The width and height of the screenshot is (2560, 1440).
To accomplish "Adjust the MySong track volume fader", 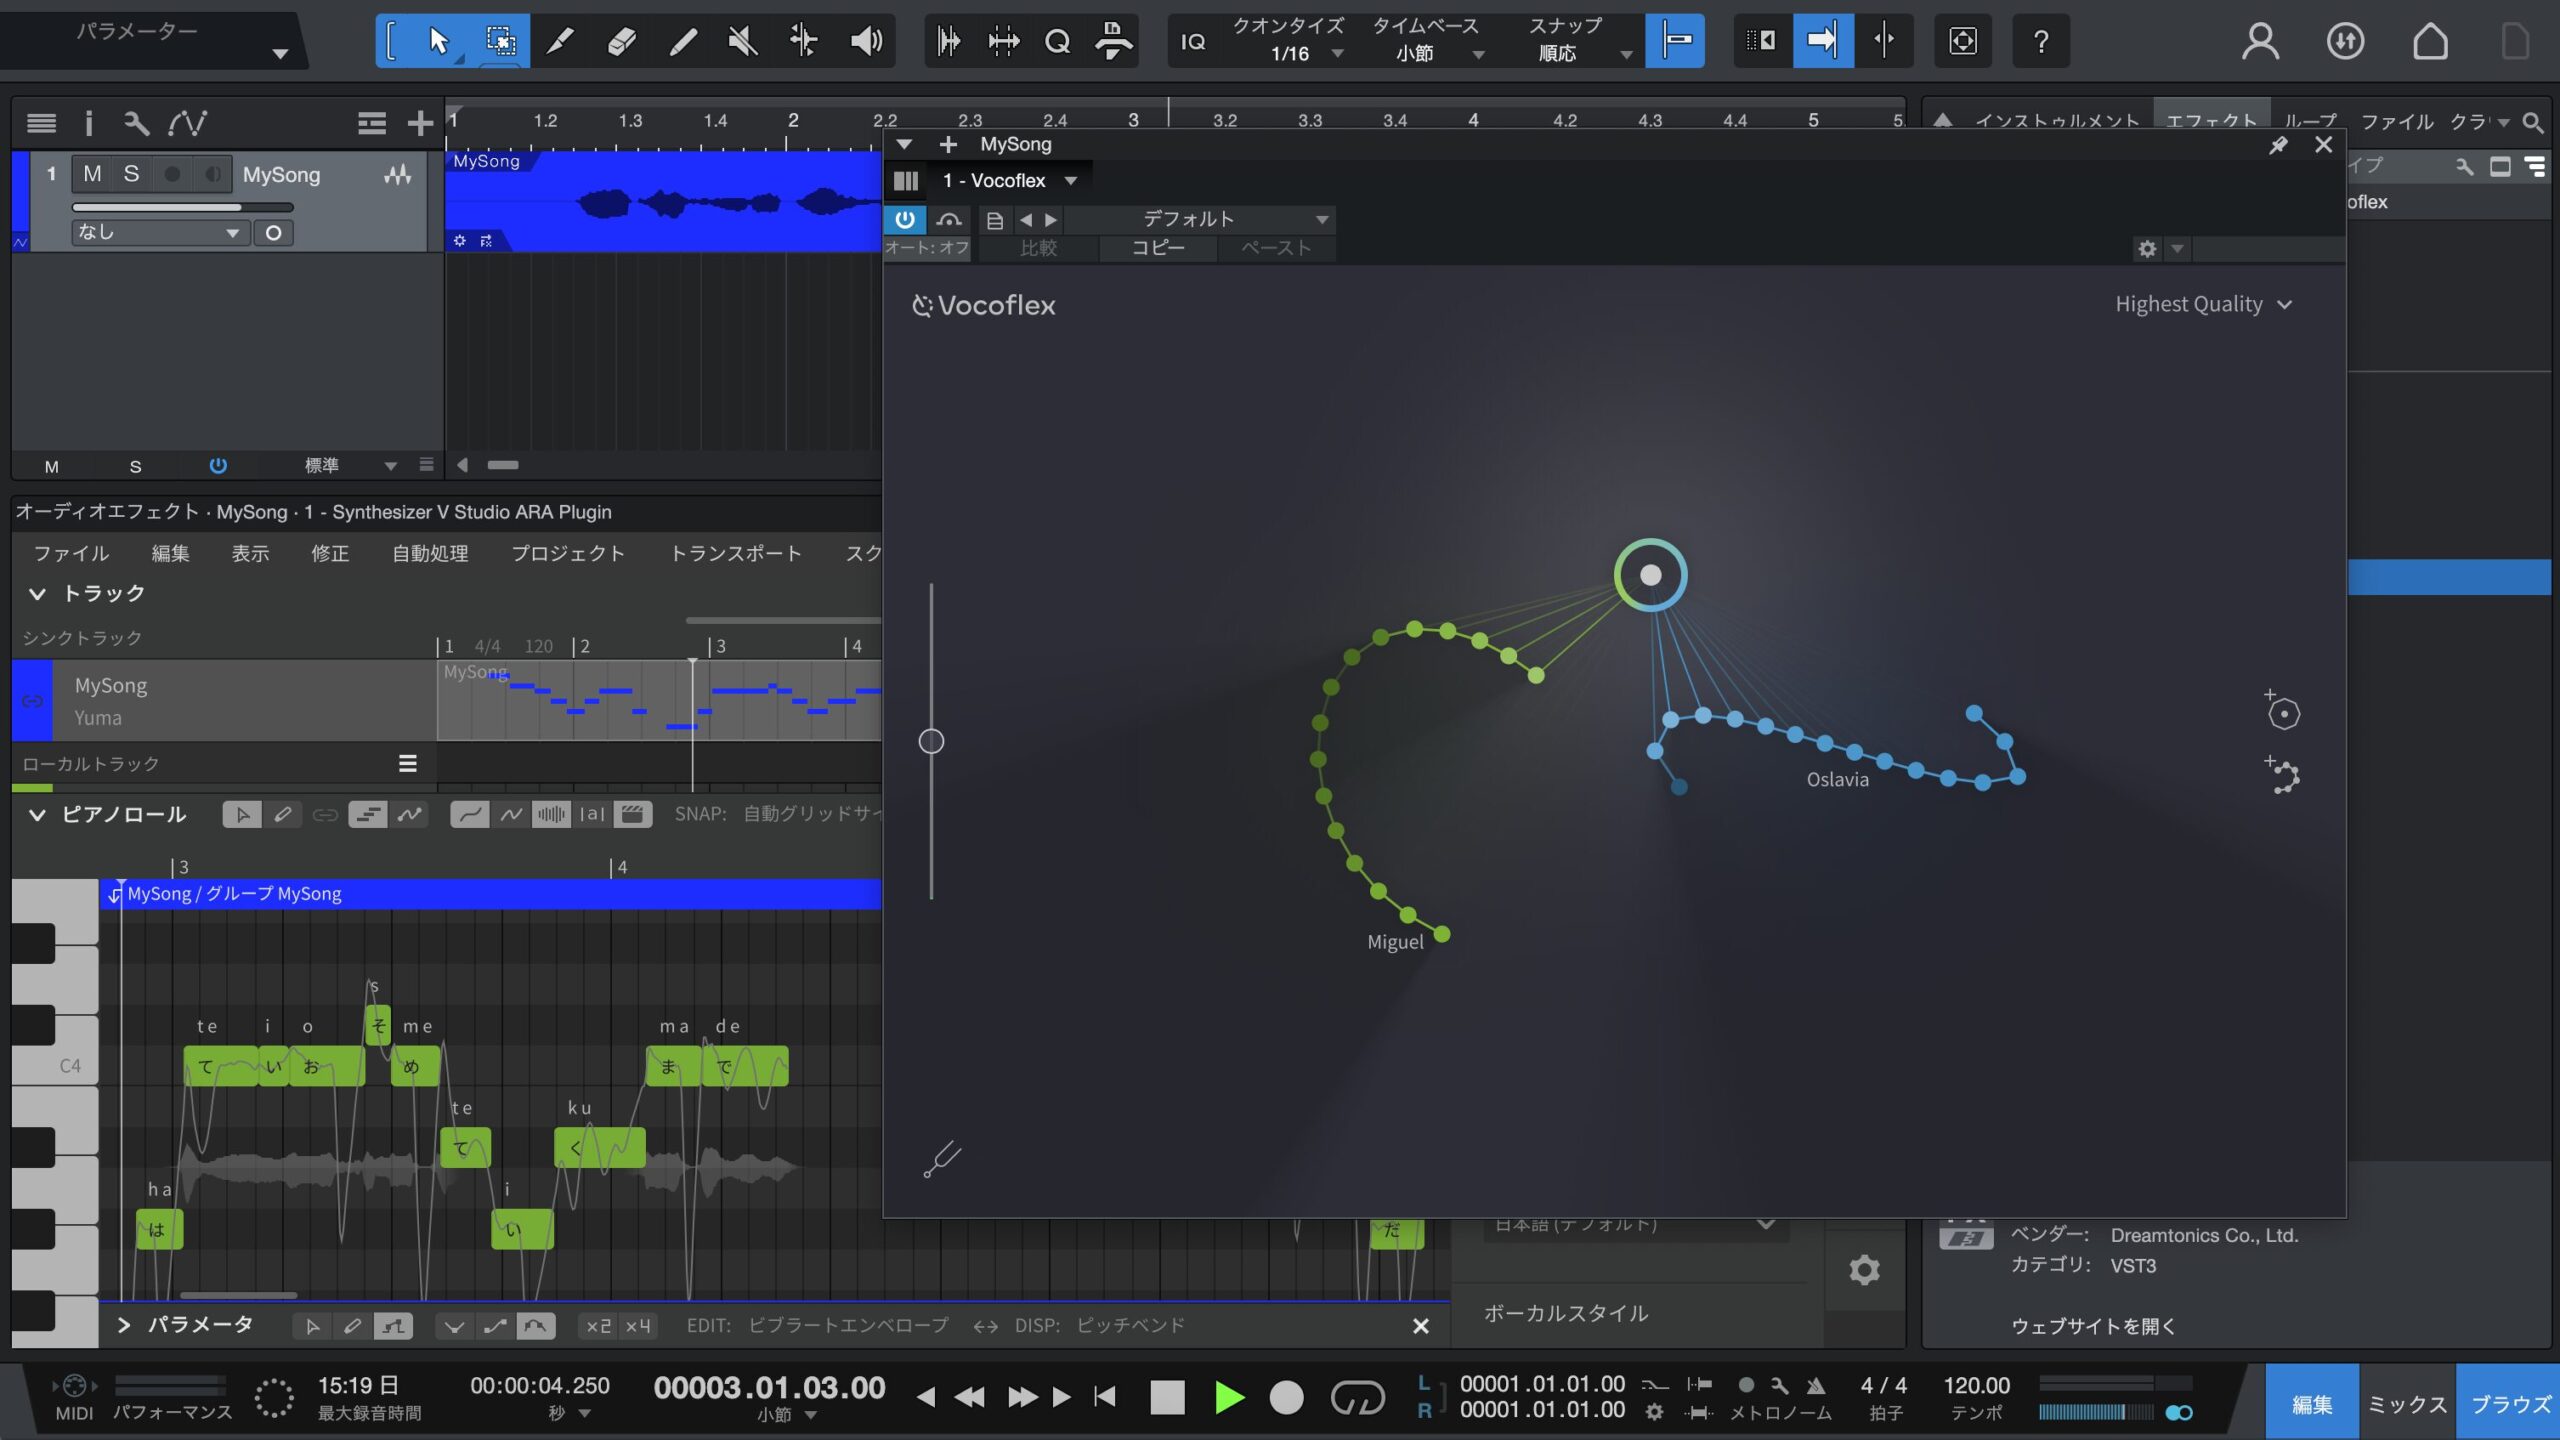I will click(x=182, y=207).
